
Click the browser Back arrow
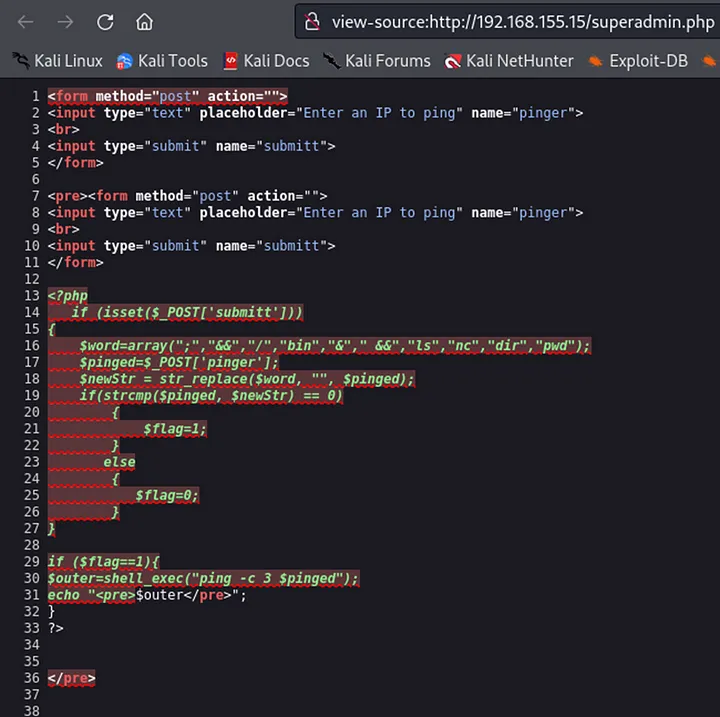(x=25, y=22)
